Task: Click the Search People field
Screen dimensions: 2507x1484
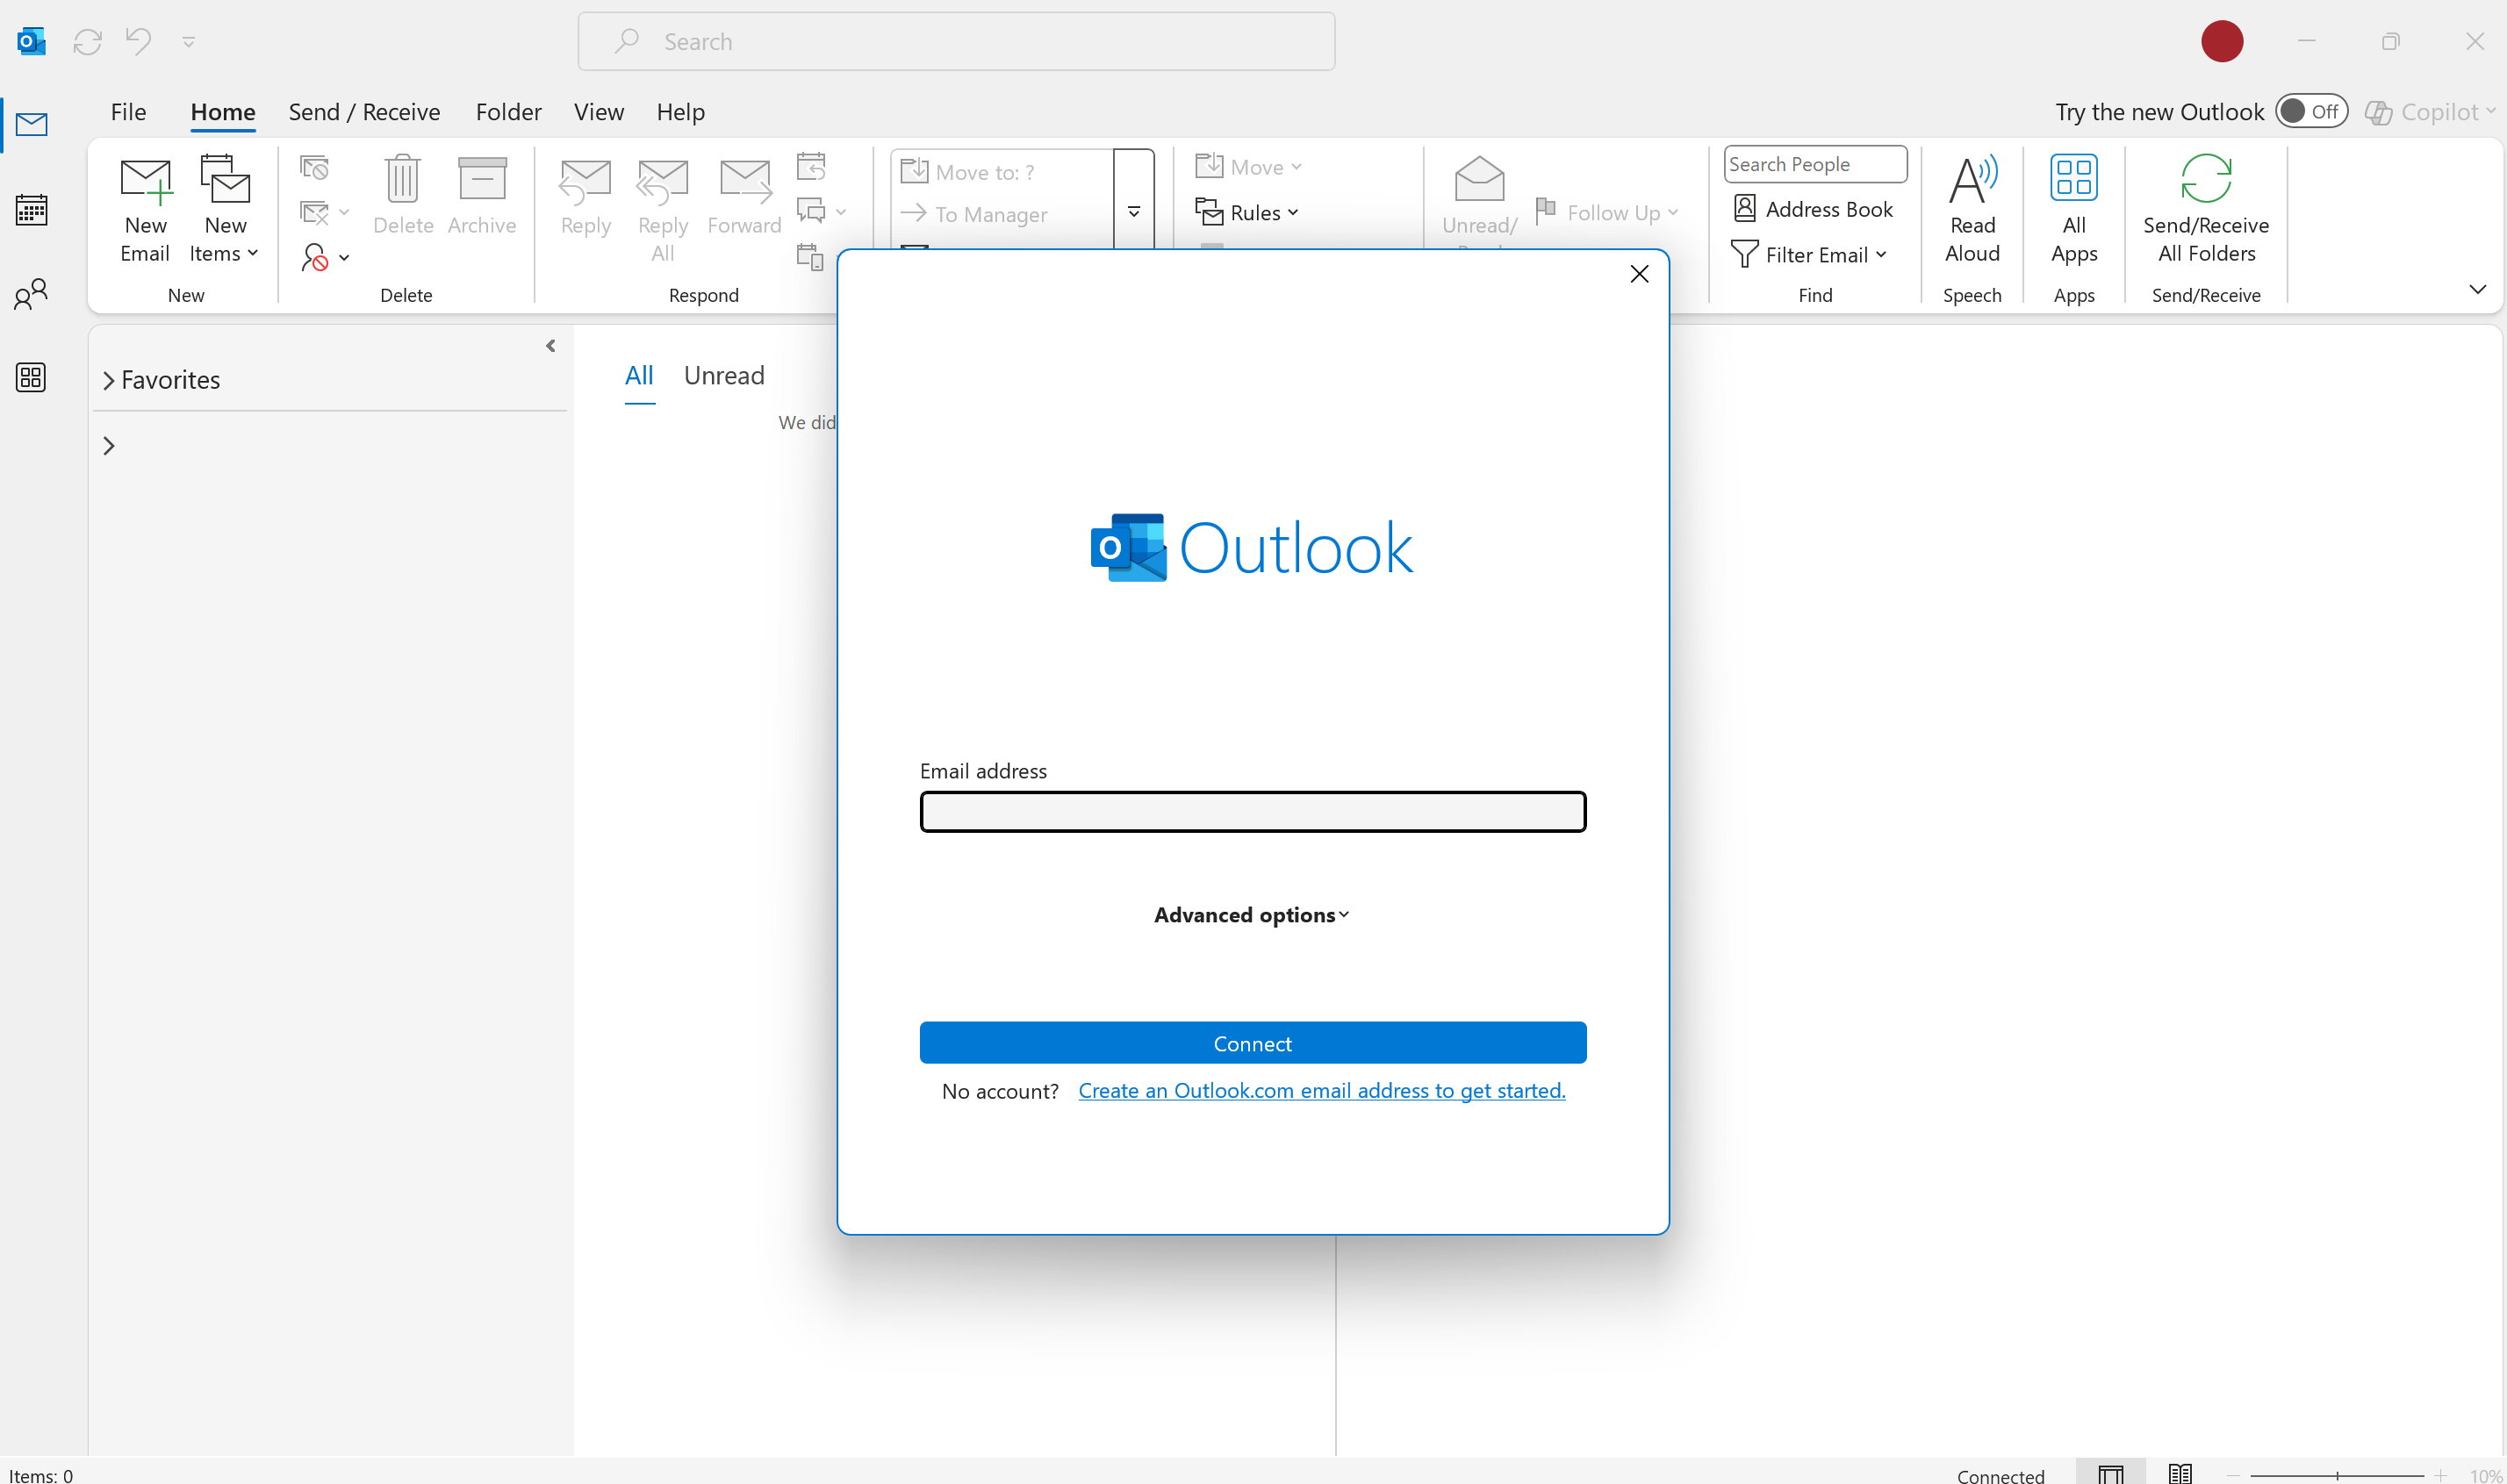Action: 1815,164
